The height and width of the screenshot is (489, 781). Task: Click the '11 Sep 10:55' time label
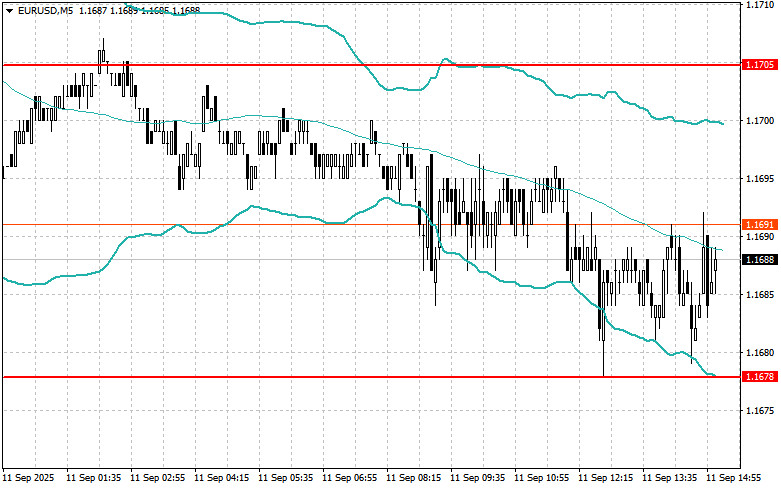pos(542,478)
